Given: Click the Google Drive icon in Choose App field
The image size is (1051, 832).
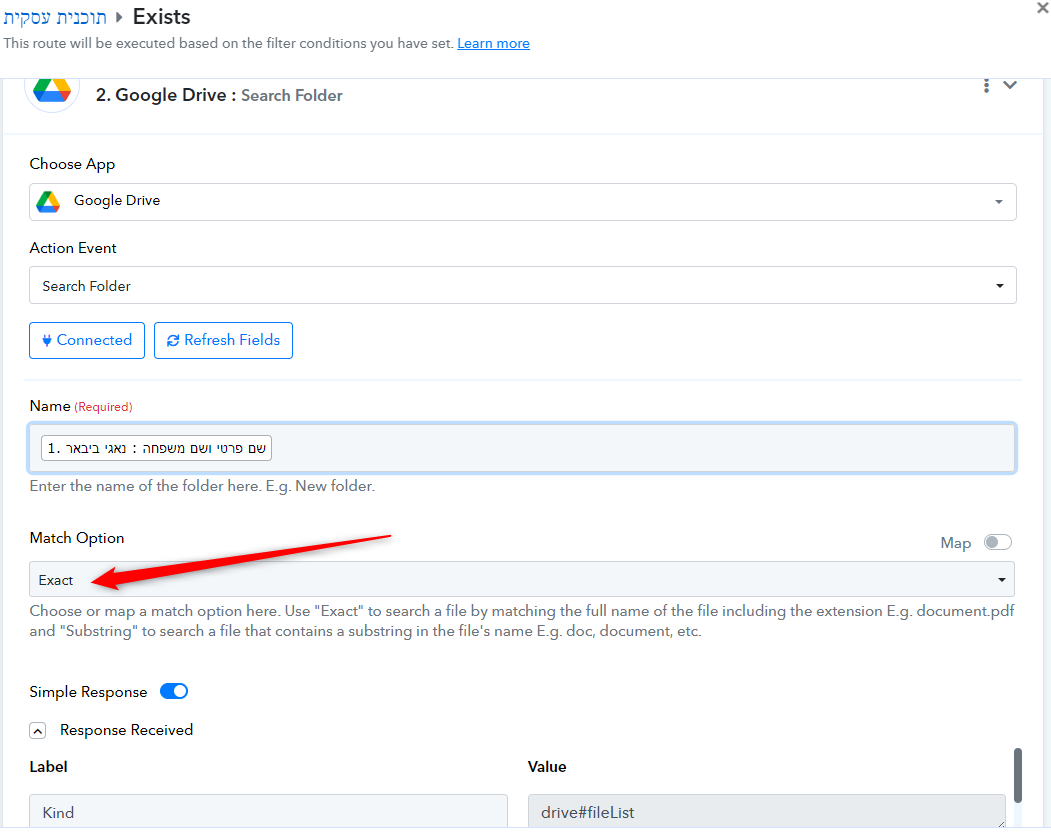Looking at the screenshot, I should (x=48, y=202).
